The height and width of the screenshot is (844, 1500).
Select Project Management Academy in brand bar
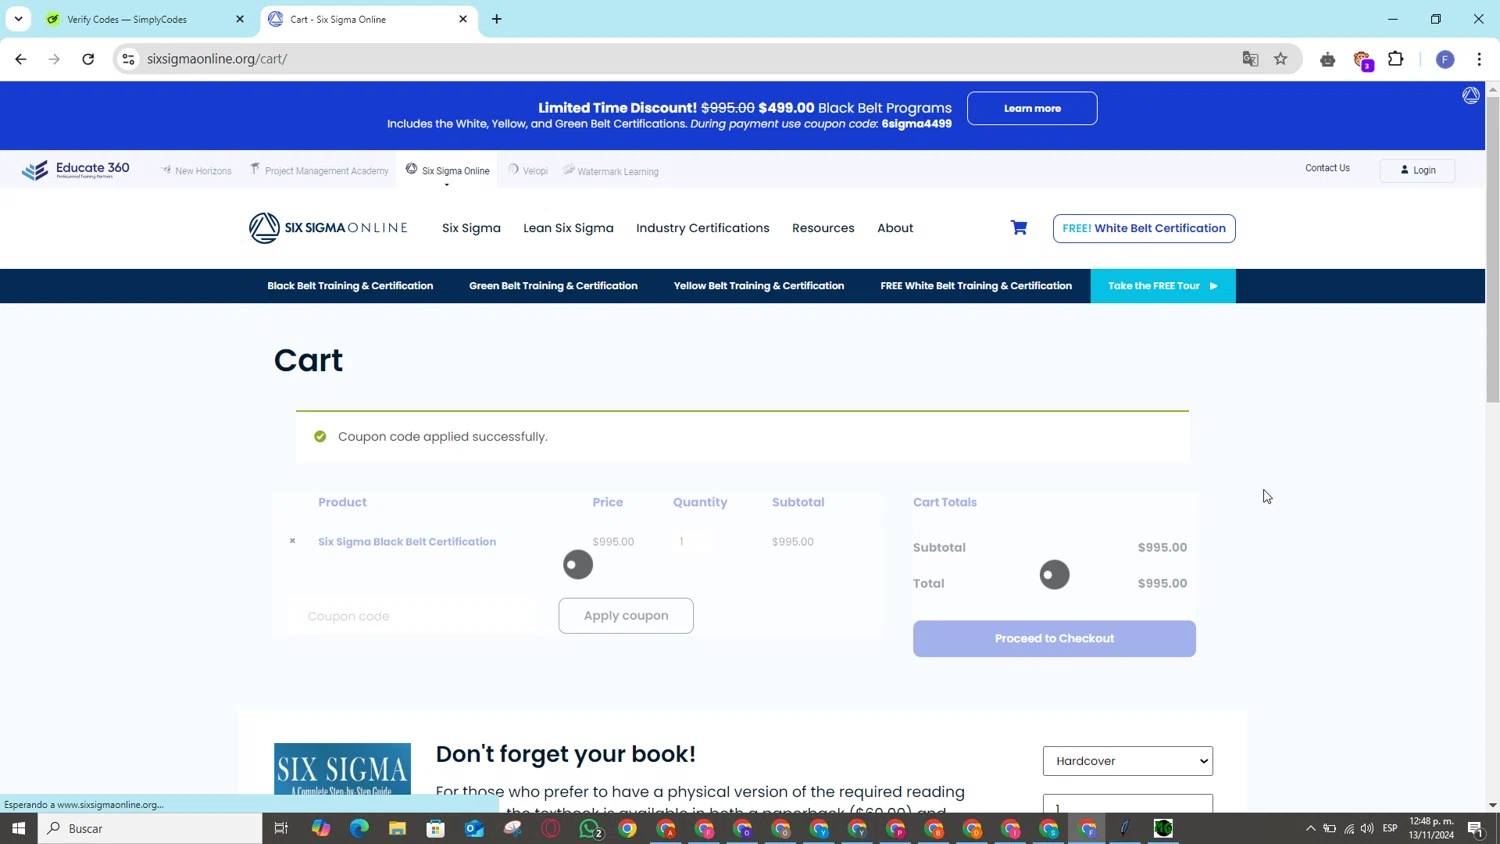(319, 171)
